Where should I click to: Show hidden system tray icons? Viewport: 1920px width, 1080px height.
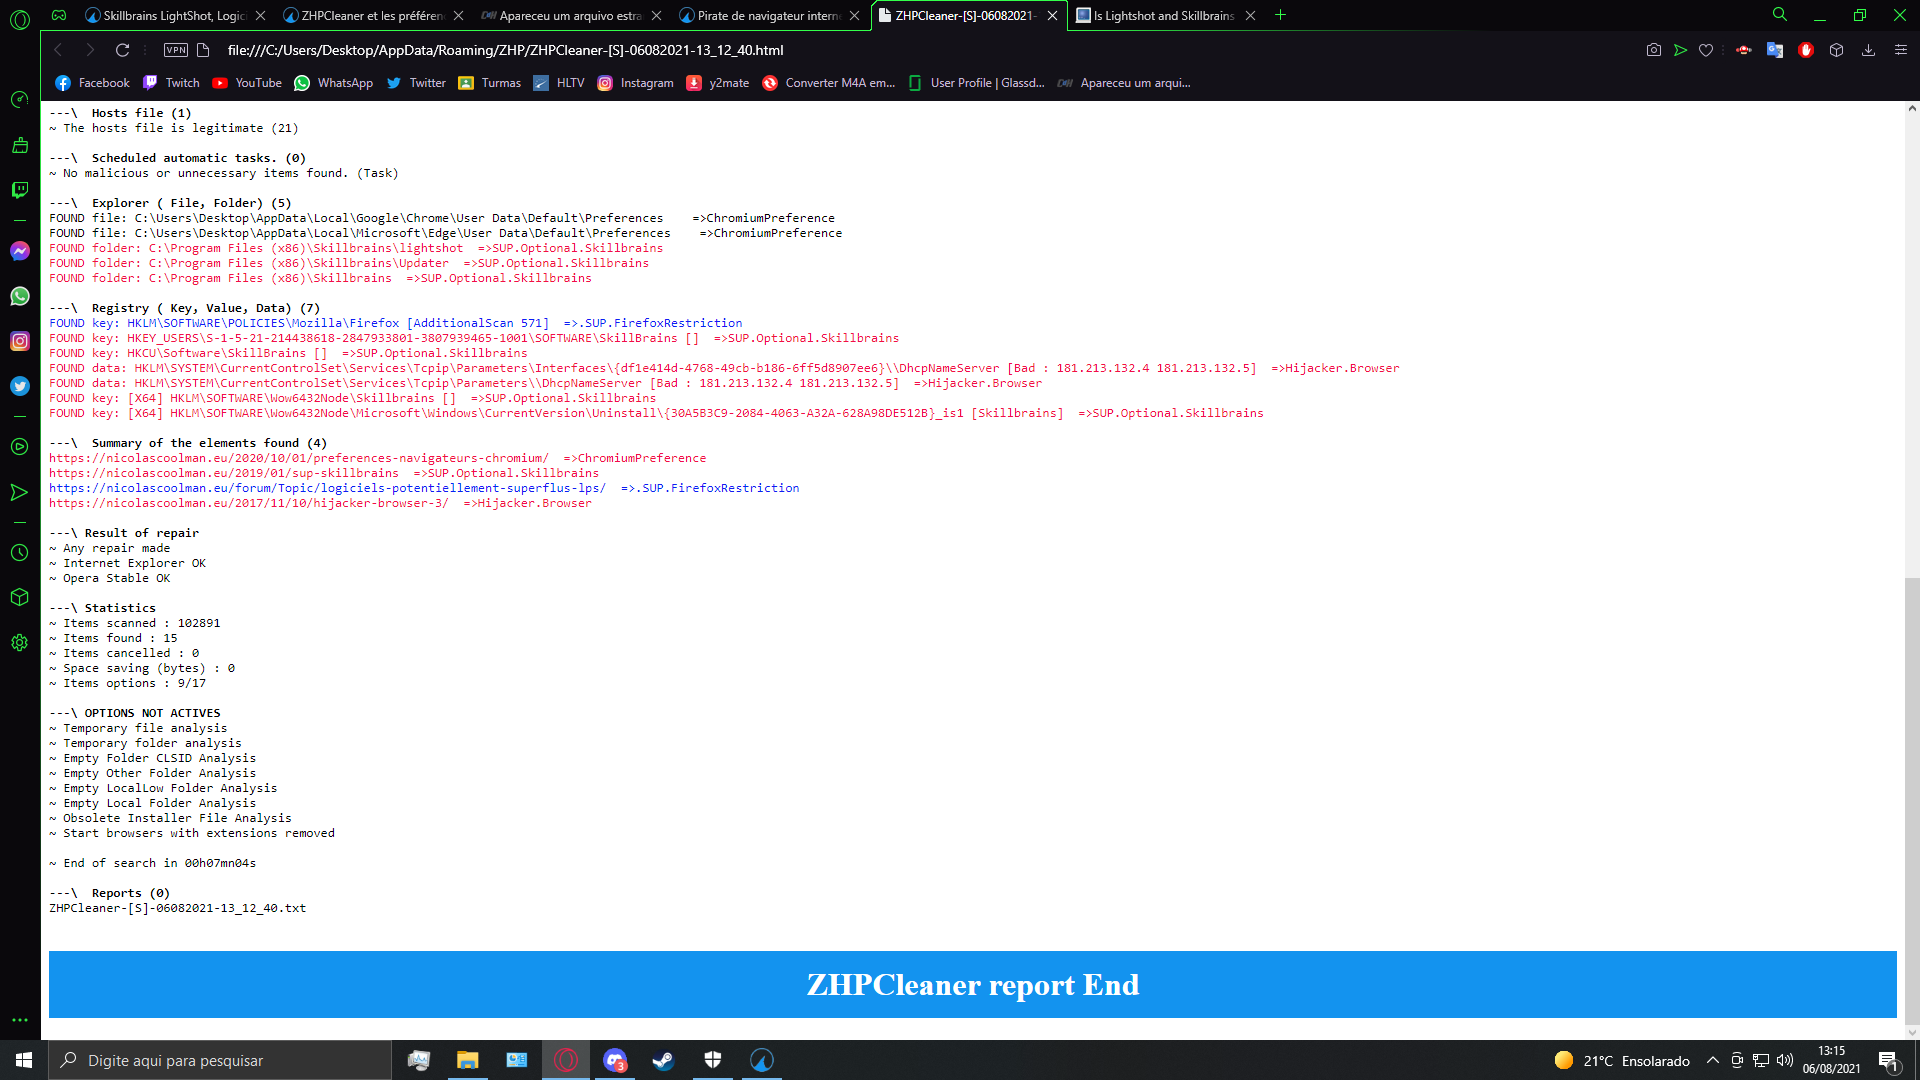1713,1060
